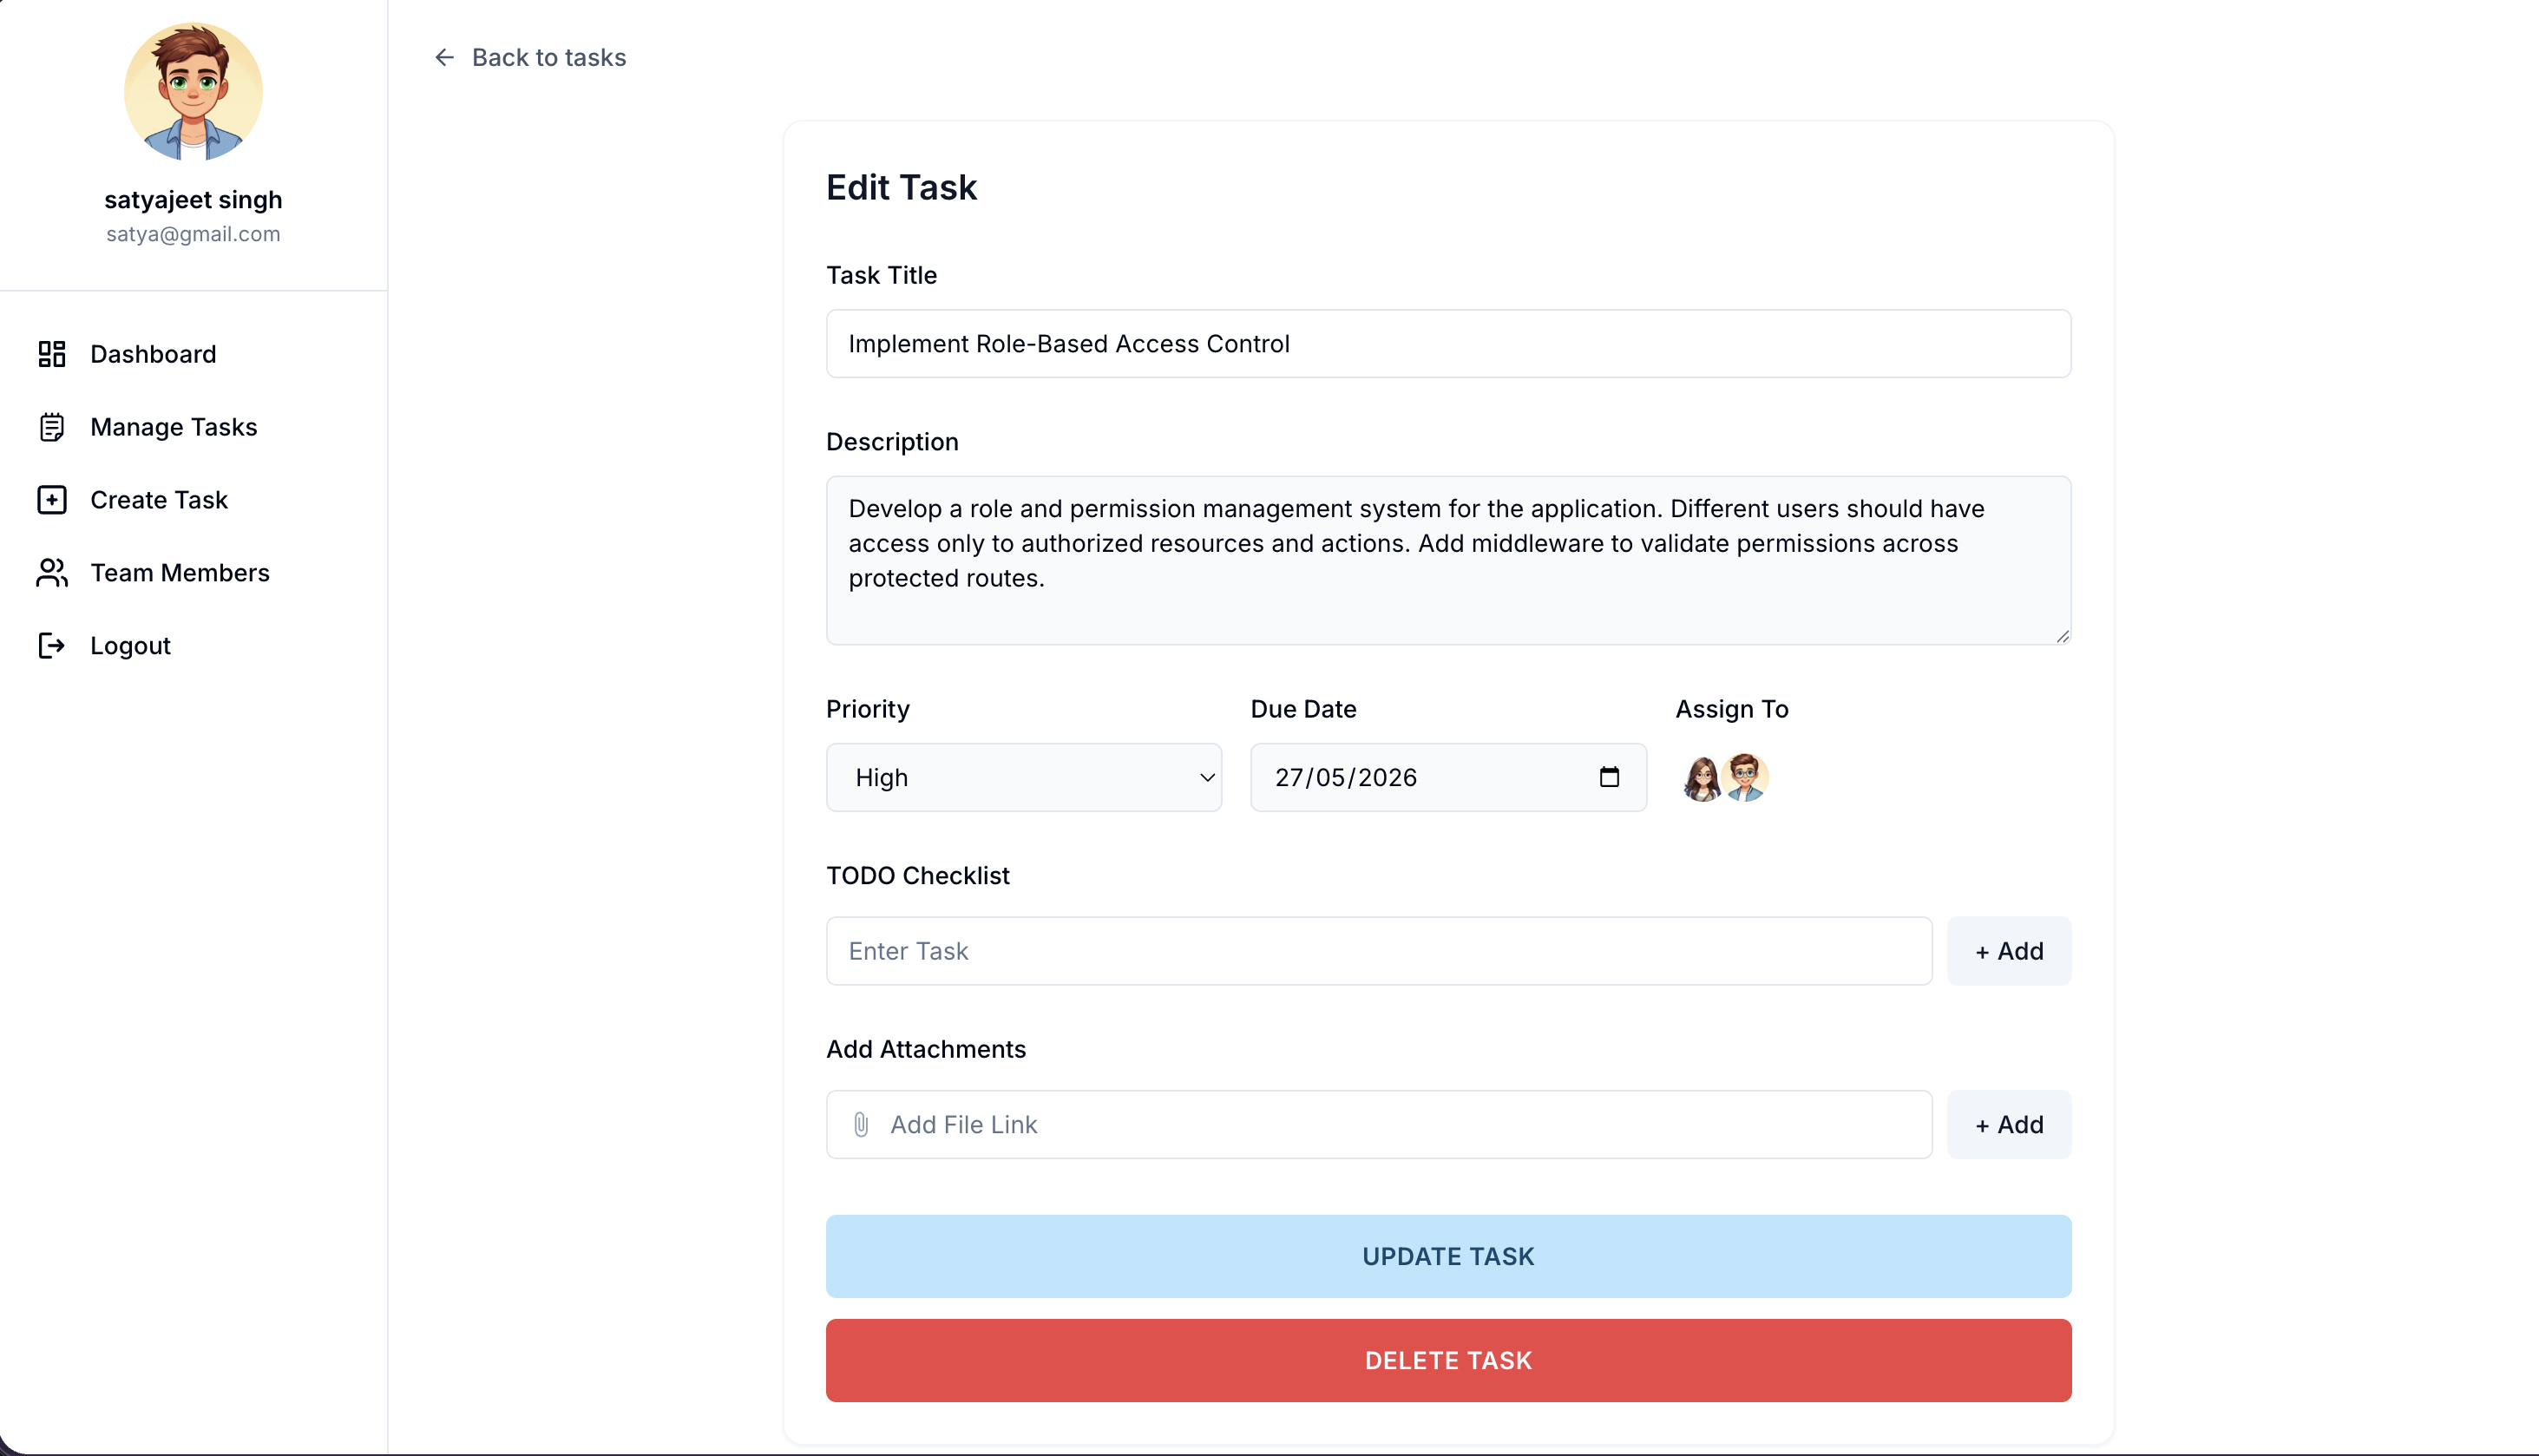Click into the Description textarea

coord(1448,560)
